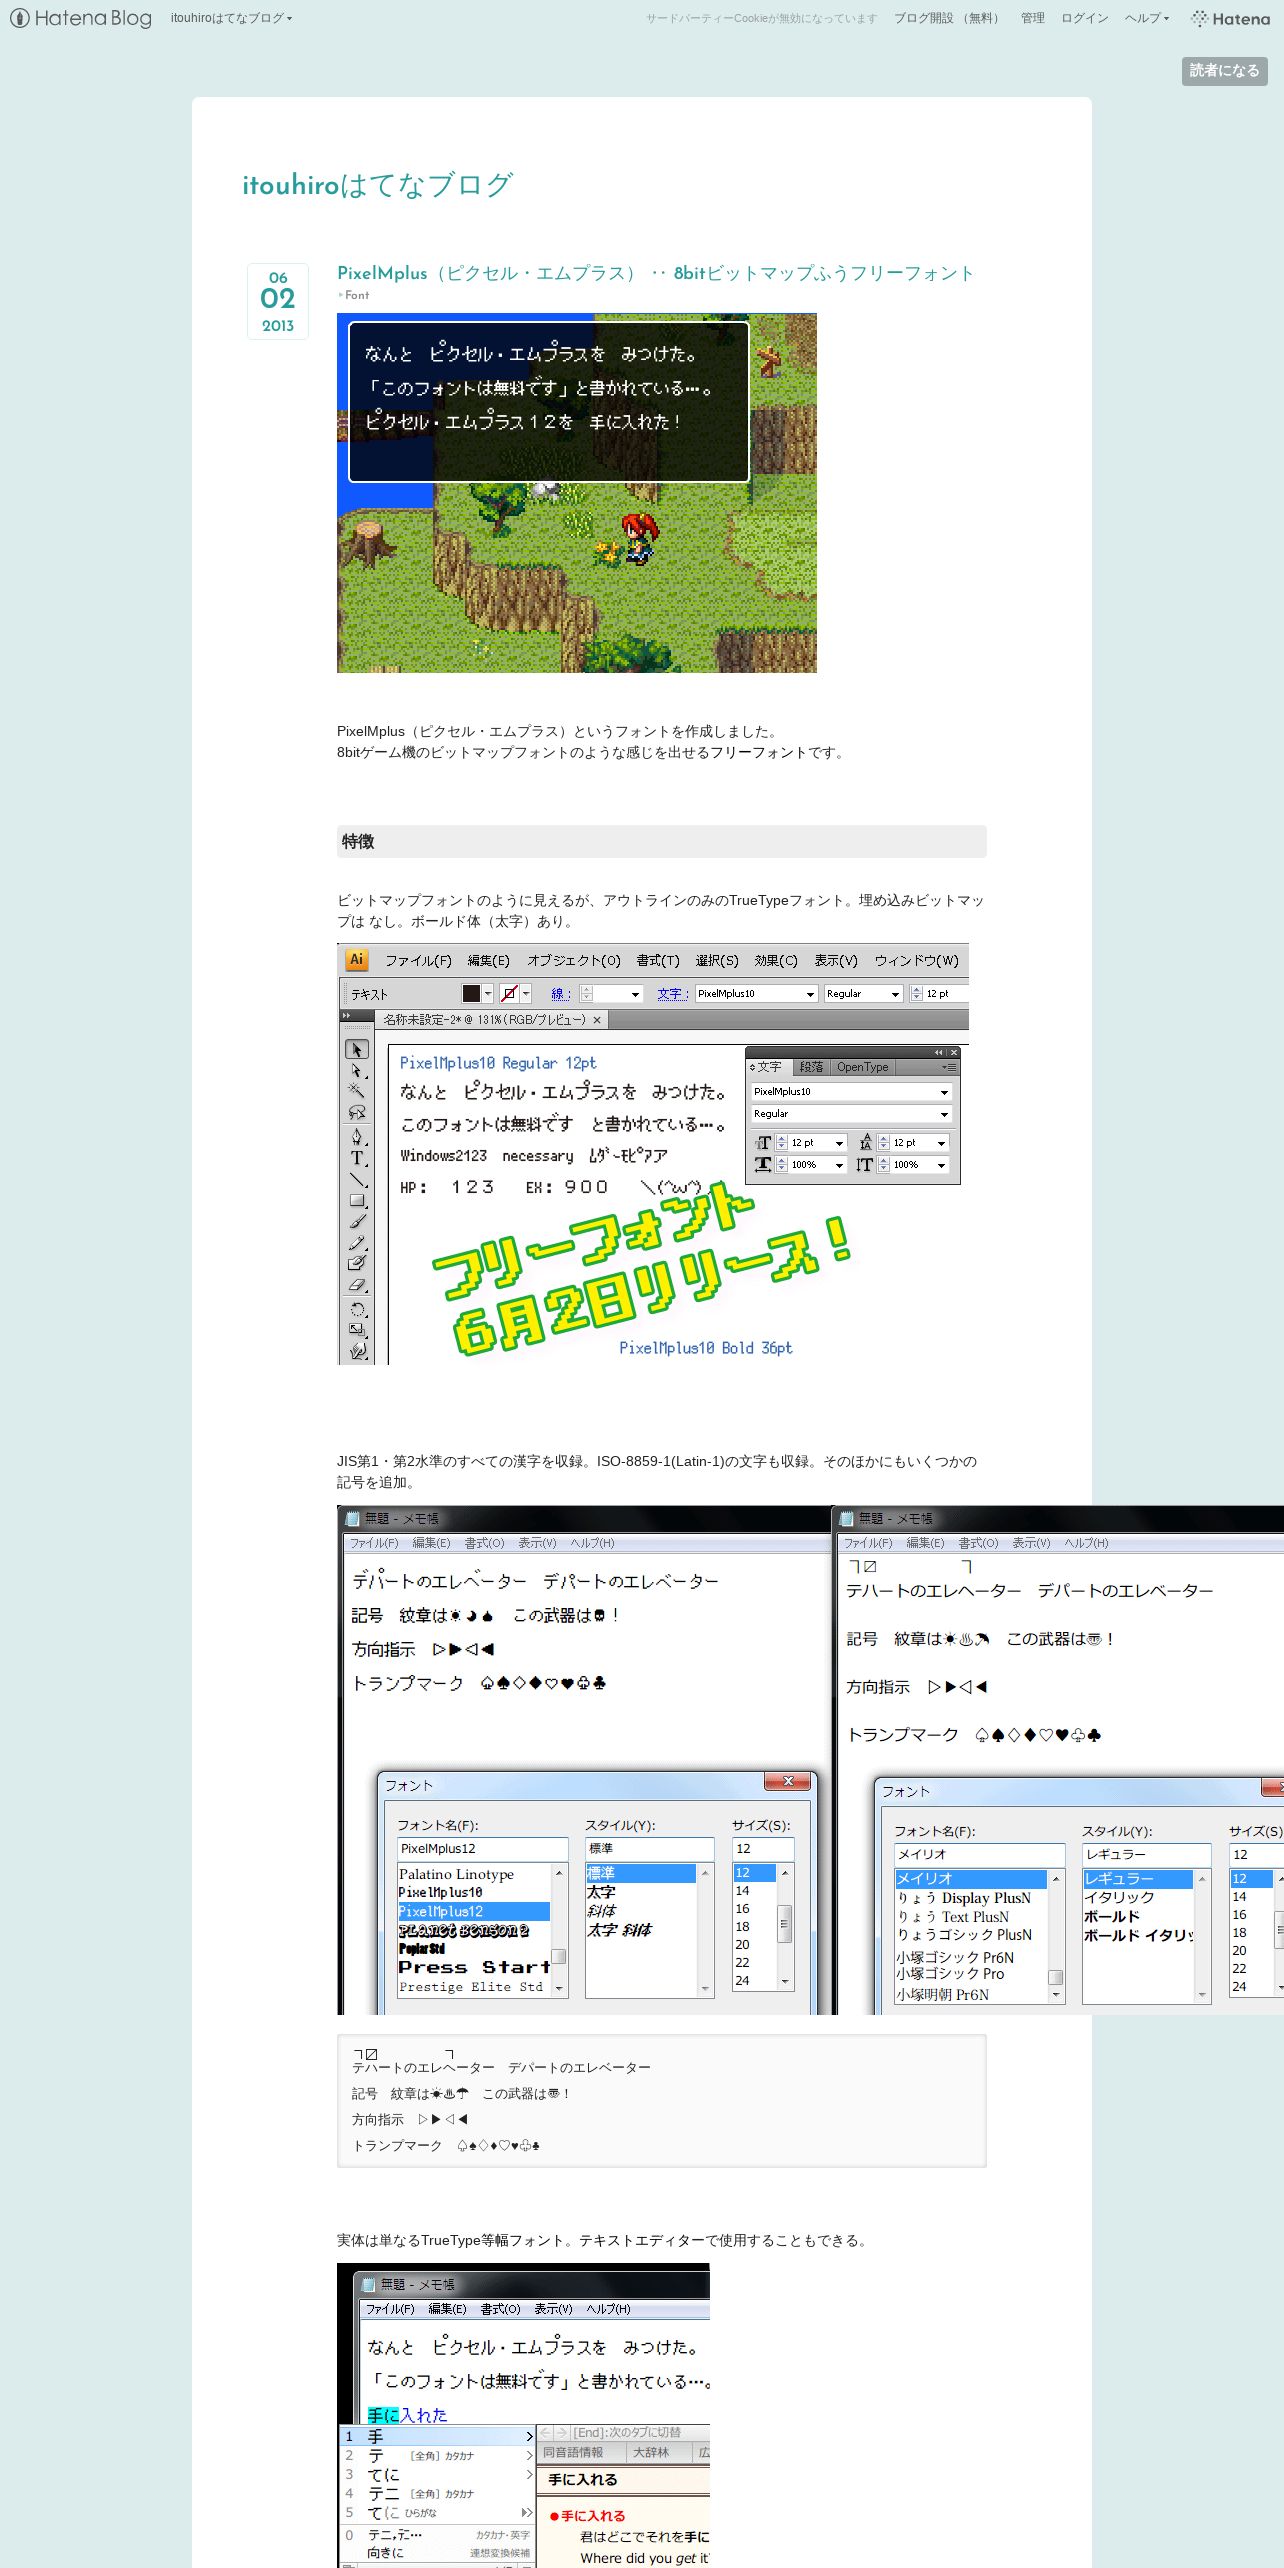
Task: Open the Font category tag
Action: pyautogui.click(x=356, y=295)
